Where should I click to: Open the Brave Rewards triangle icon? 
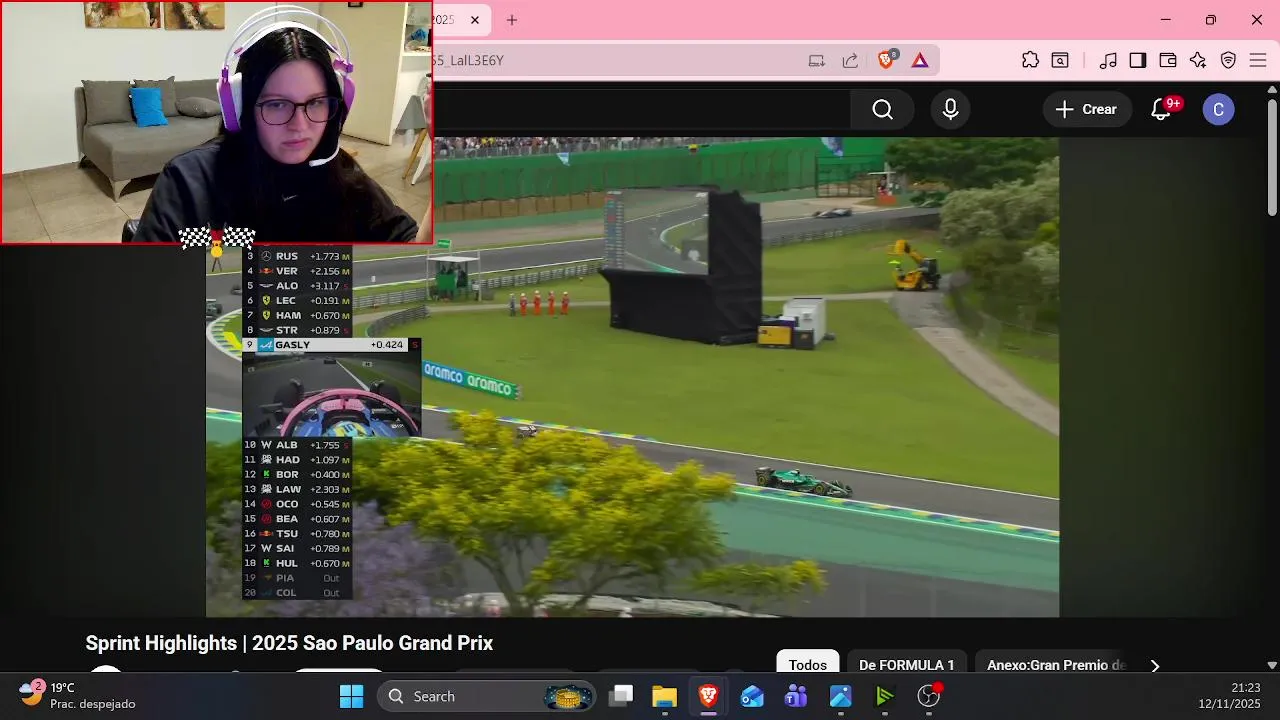[x=920, y=60]
